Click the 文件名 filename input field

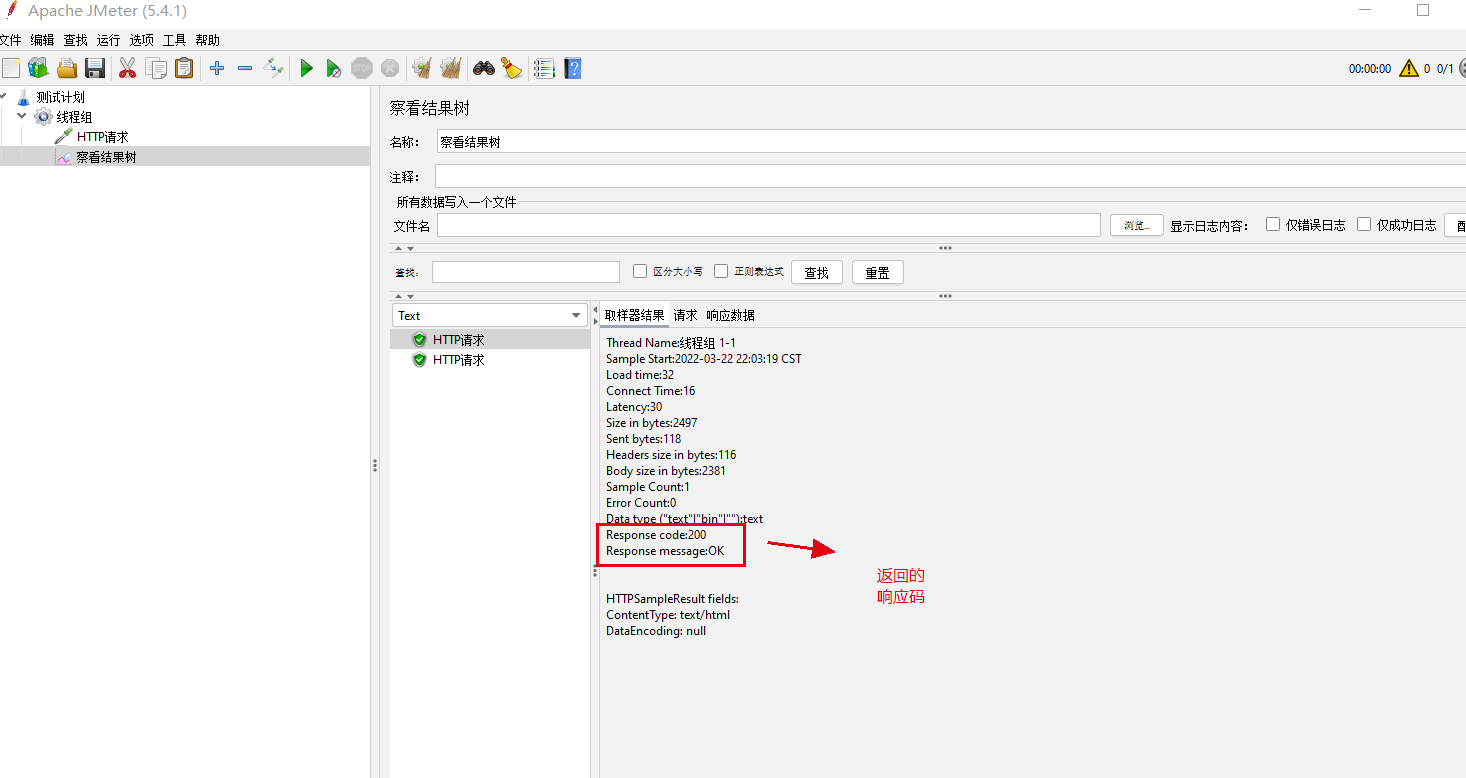pyautogui.click(x=769, y=225)
